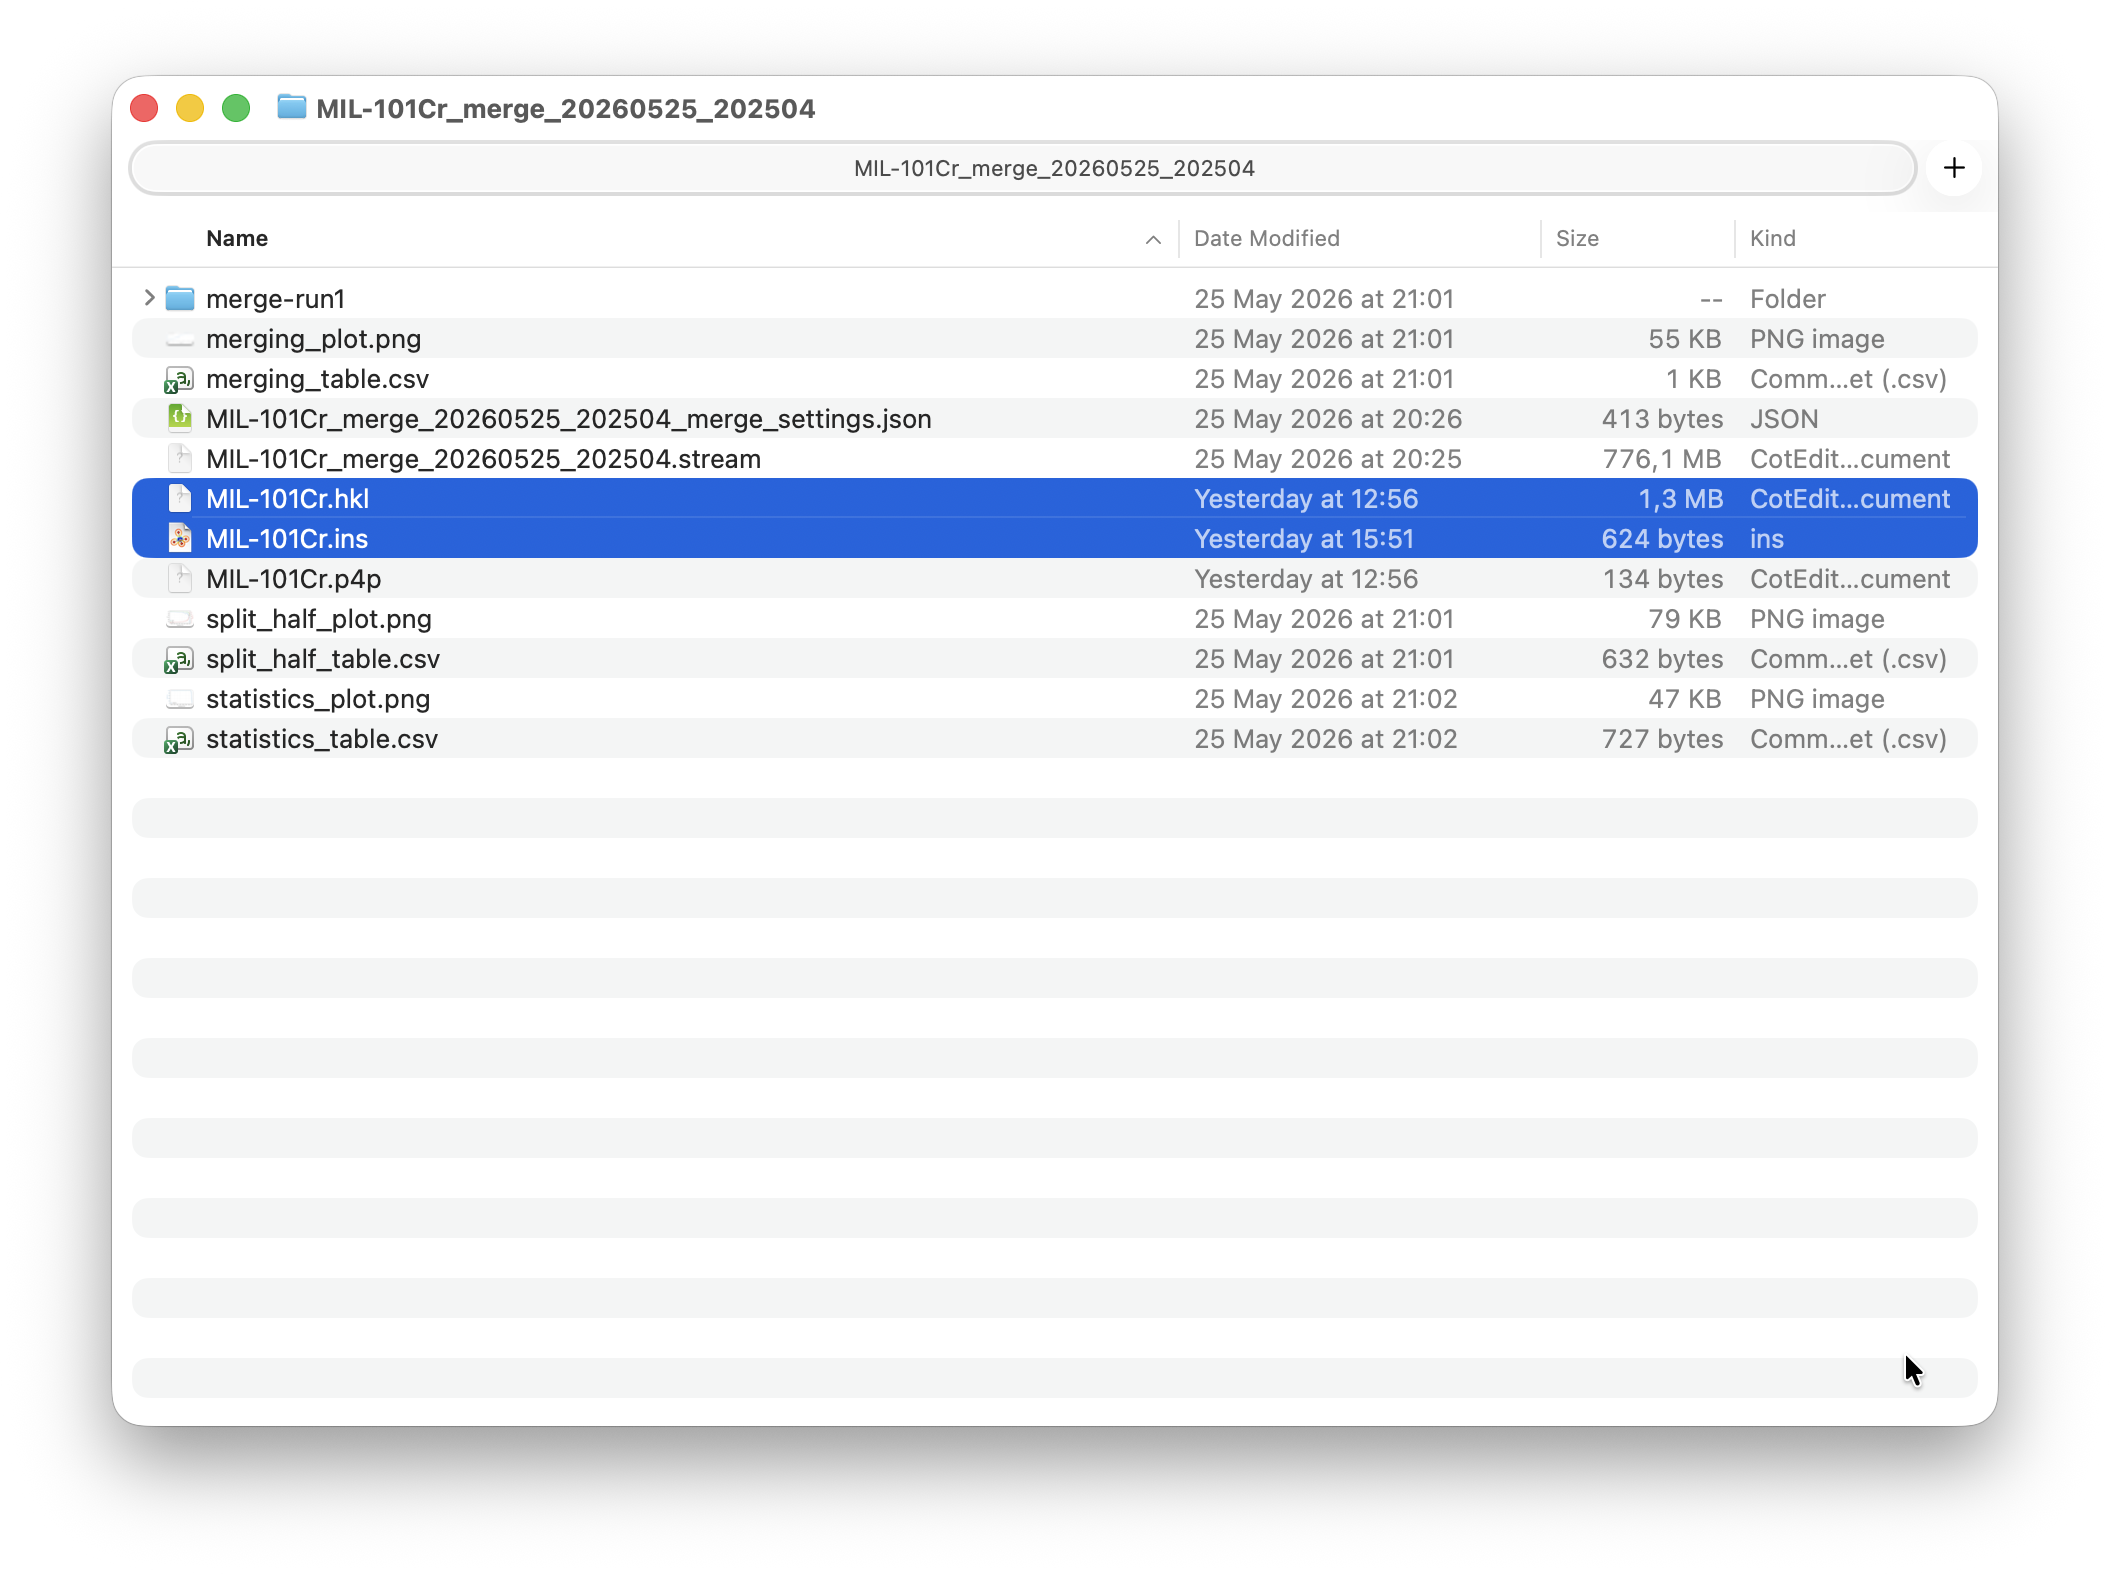Click the folder icon in the title bar
The image size is (2110, 1574).
pyautogui.click(x=291, y=106)
